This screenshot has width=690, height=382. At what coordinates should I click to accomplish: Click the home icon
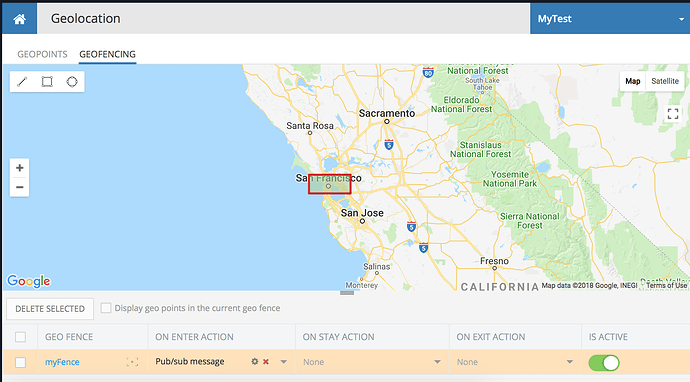pyautogui.click(x=19, y=19)
